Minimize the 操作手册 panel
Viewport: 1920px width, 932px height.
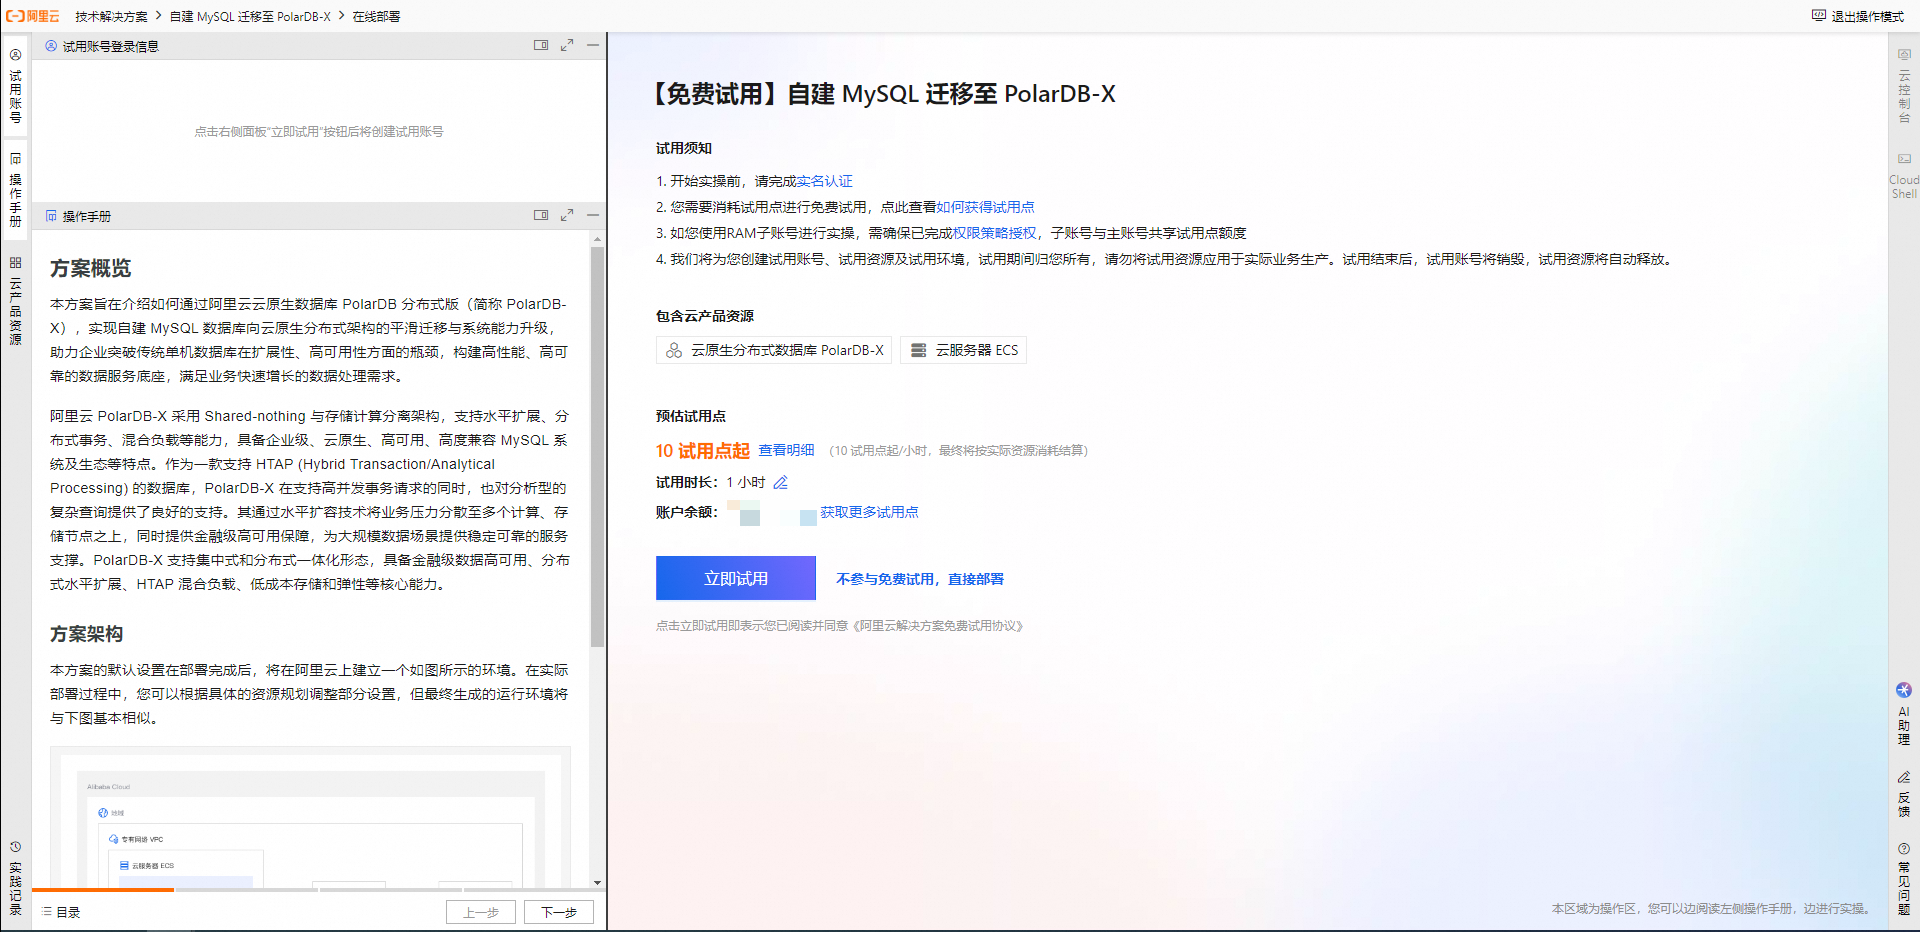point(593,215)
